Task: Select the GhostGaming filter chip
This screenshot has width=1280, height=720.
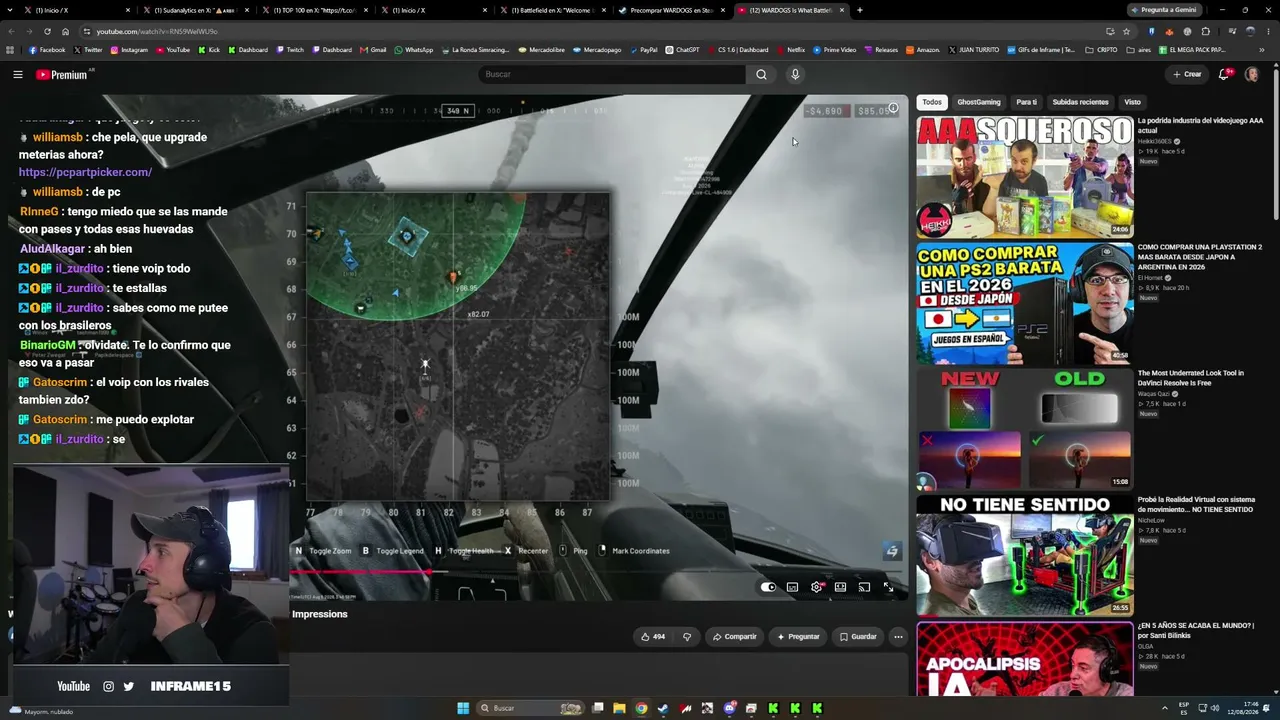Action: pyautogui.click(x=979, y=102)
